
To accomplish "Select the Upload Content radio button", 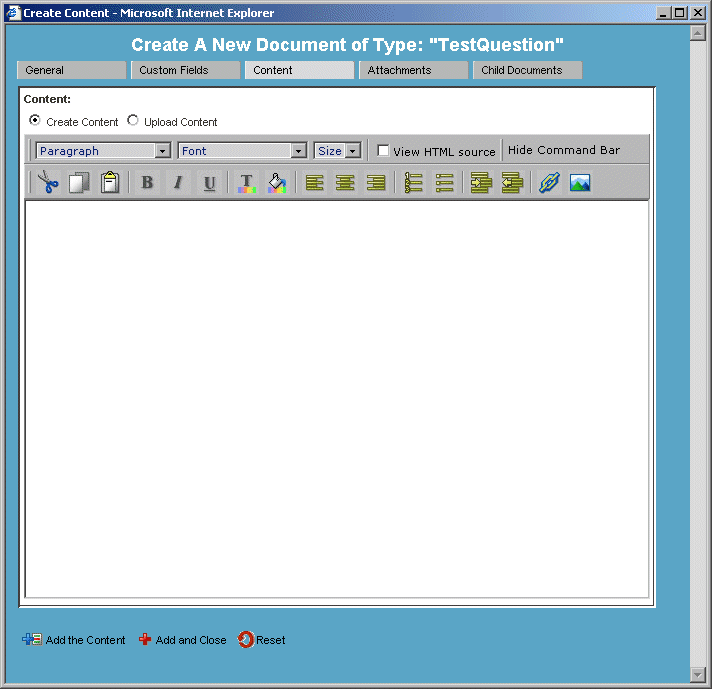I will point(133,120).
